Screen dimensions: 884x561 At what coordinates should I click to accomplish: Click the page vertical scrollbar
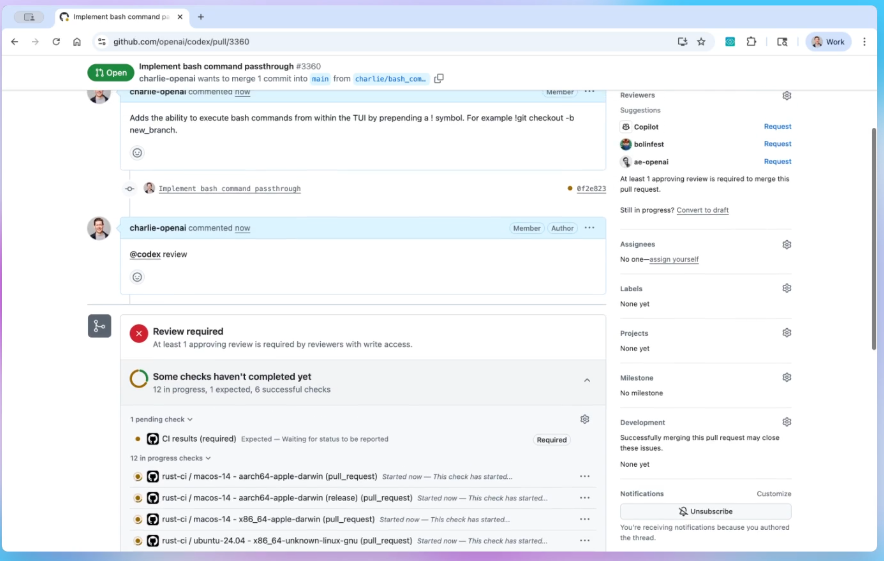[873, 238]
